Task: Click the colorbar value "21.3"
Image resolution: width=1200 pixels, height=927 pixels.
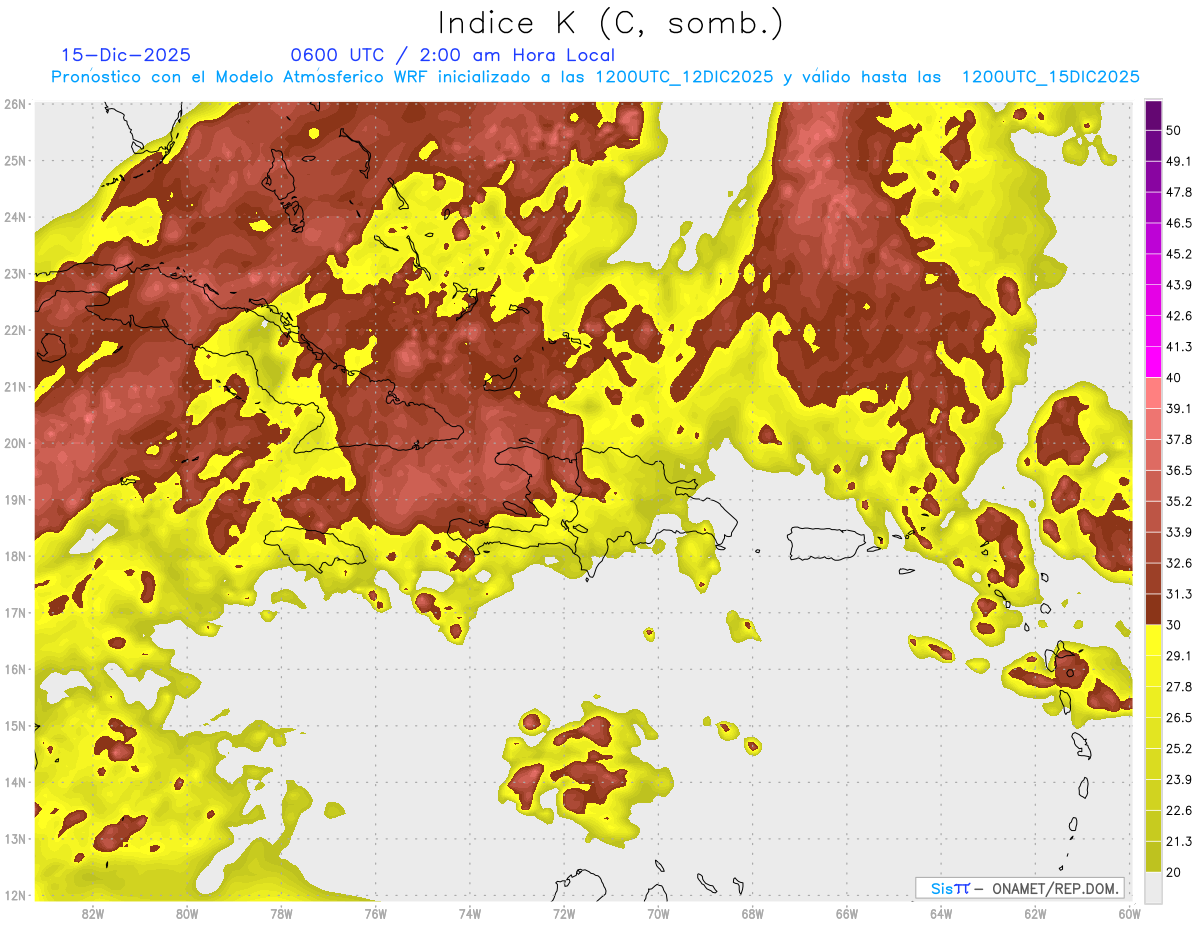Action: [x=1179, y=842]
